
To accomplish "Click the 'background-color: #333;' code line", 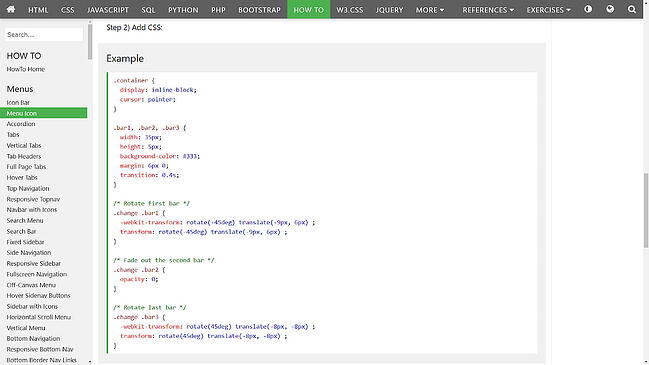I will (160, 156).
